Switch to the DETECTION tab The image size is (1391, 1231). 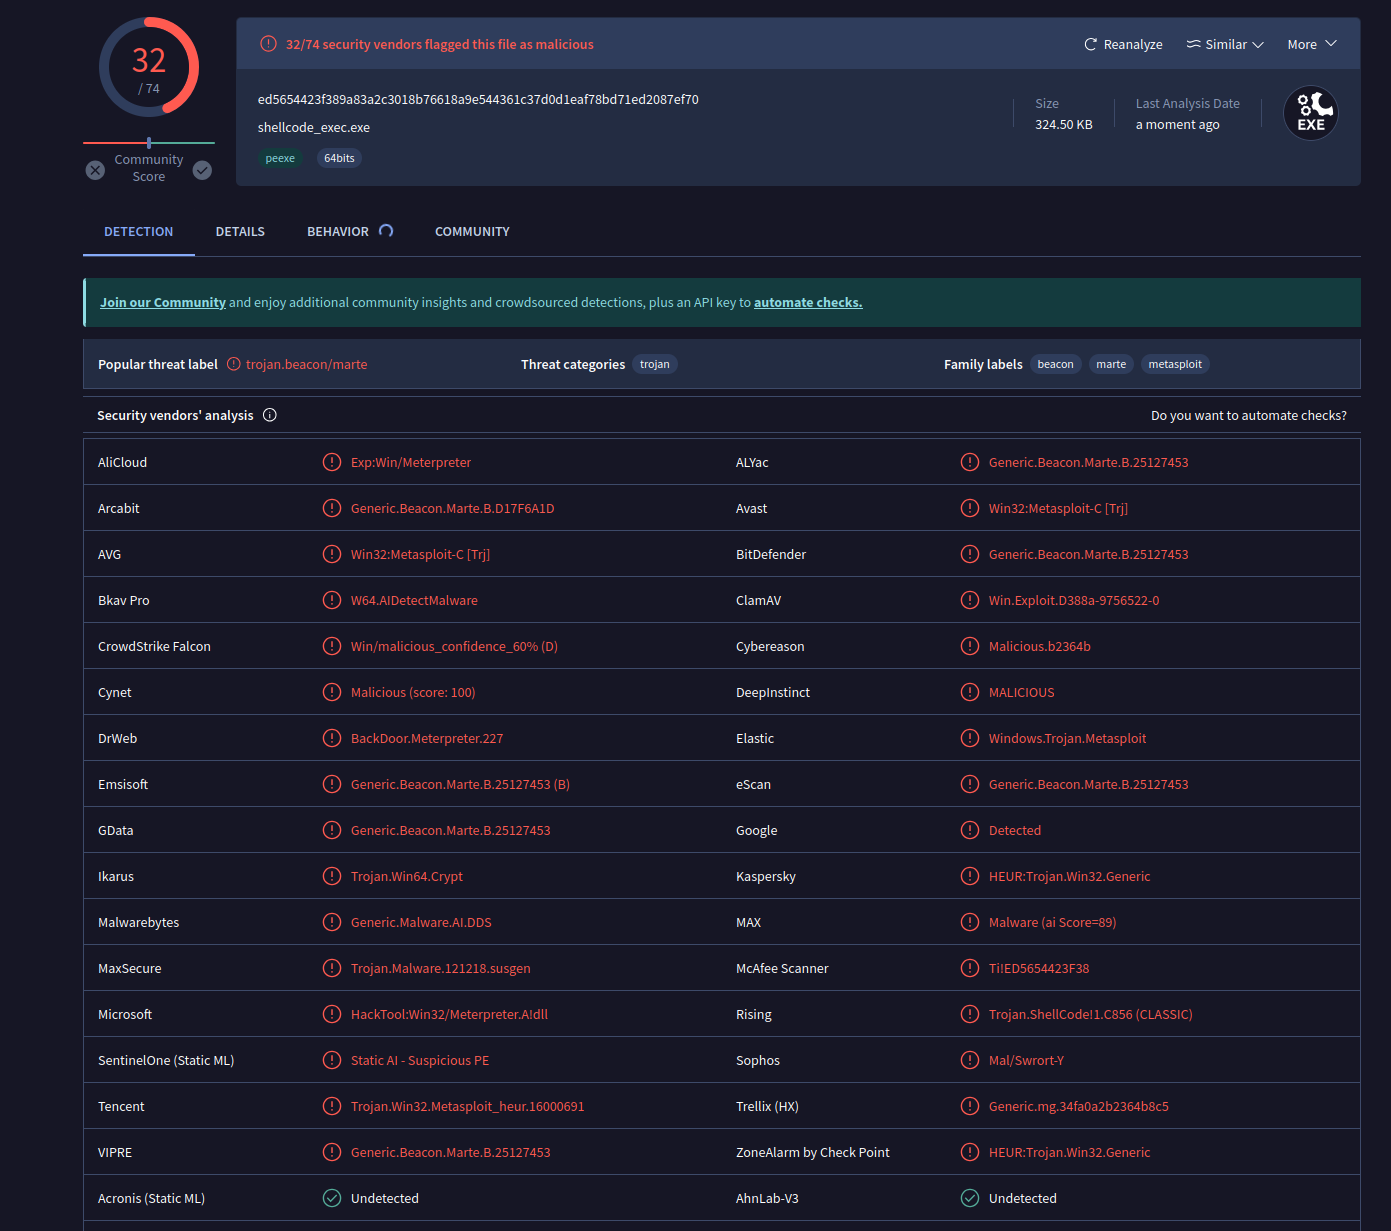pyautogui.click(x=139, y=231)
